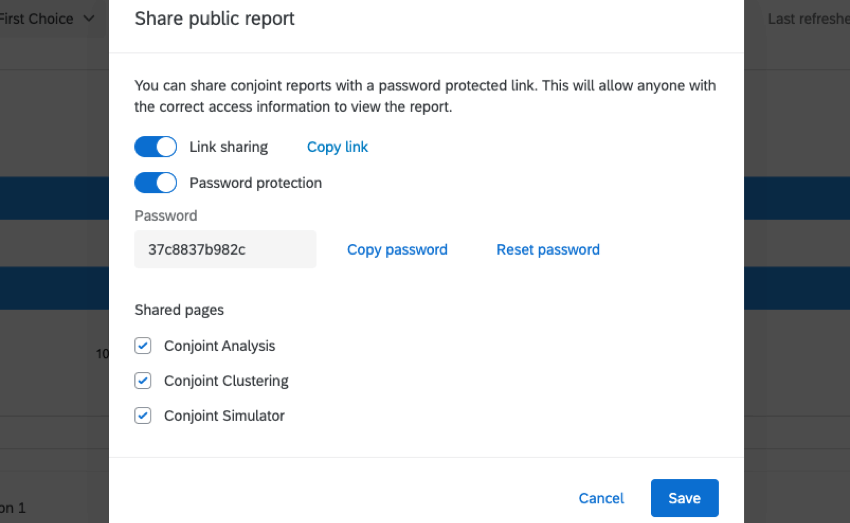Uncheck the Conjoint Analysis checkbox
This screenshot has width=850, height=523.
click(x=143, y=346)
